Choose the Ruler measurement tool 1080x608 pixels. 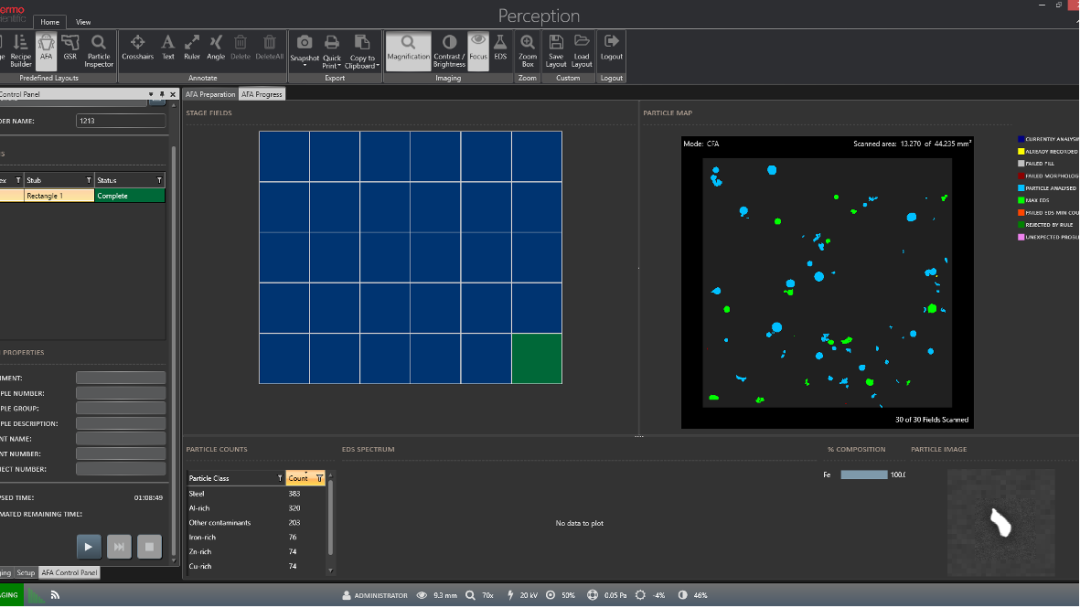pyautogui.click(x=192, y=48)
